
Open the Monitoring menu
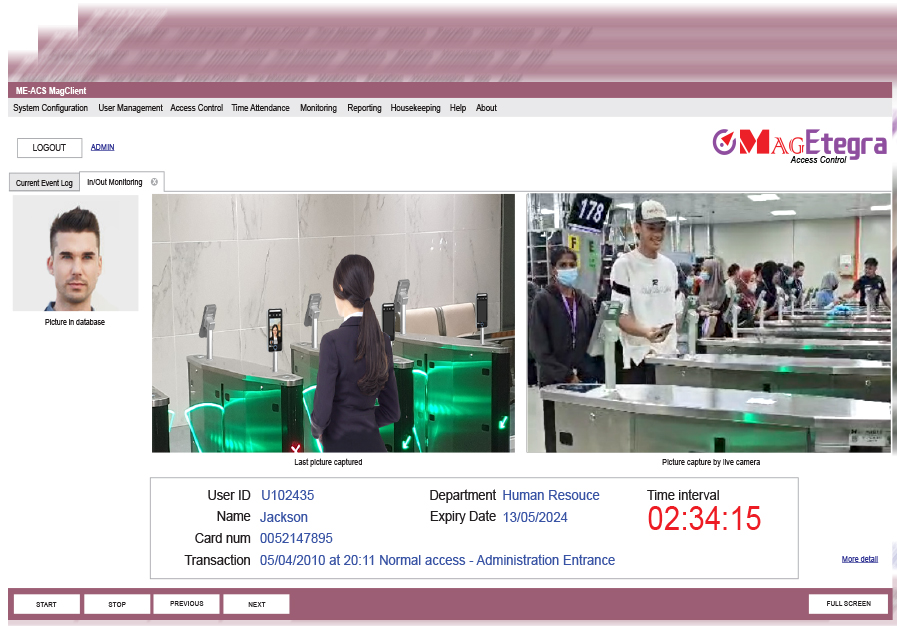tap(318, 108)
